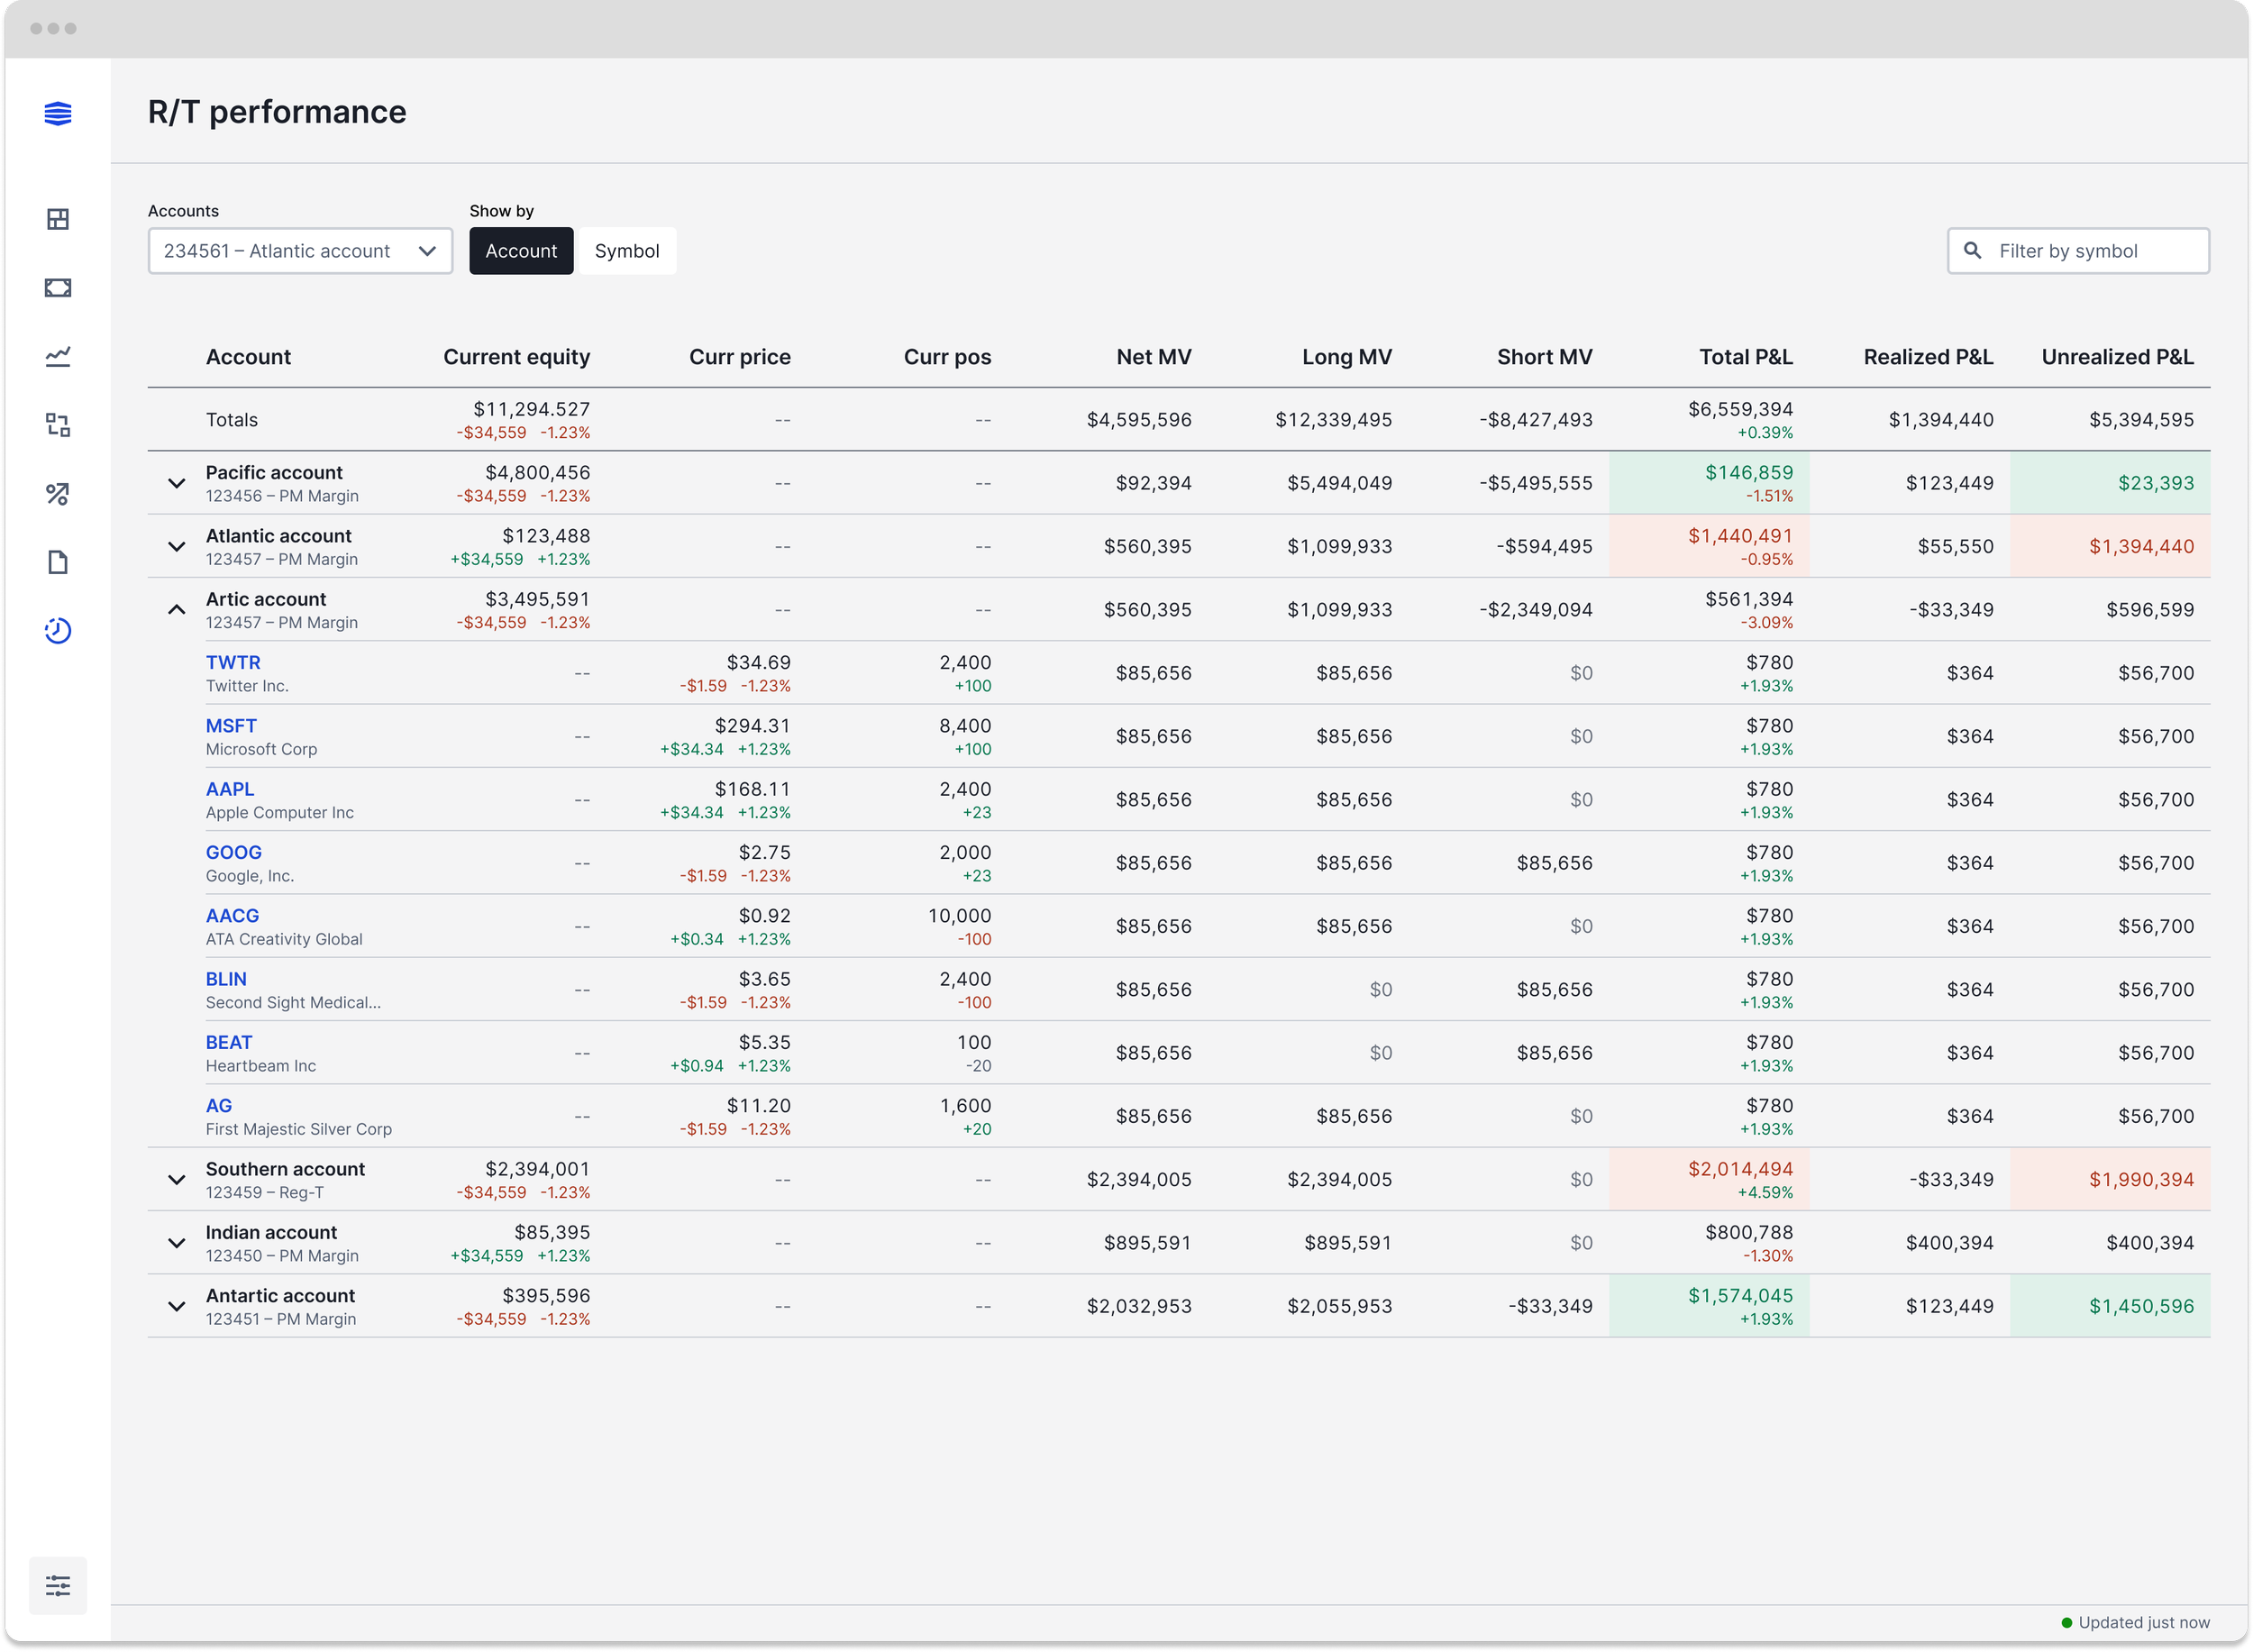Expand the Antartic account row
This screenshot has height=1652, width=2253.
click(x=177, y=1306)
